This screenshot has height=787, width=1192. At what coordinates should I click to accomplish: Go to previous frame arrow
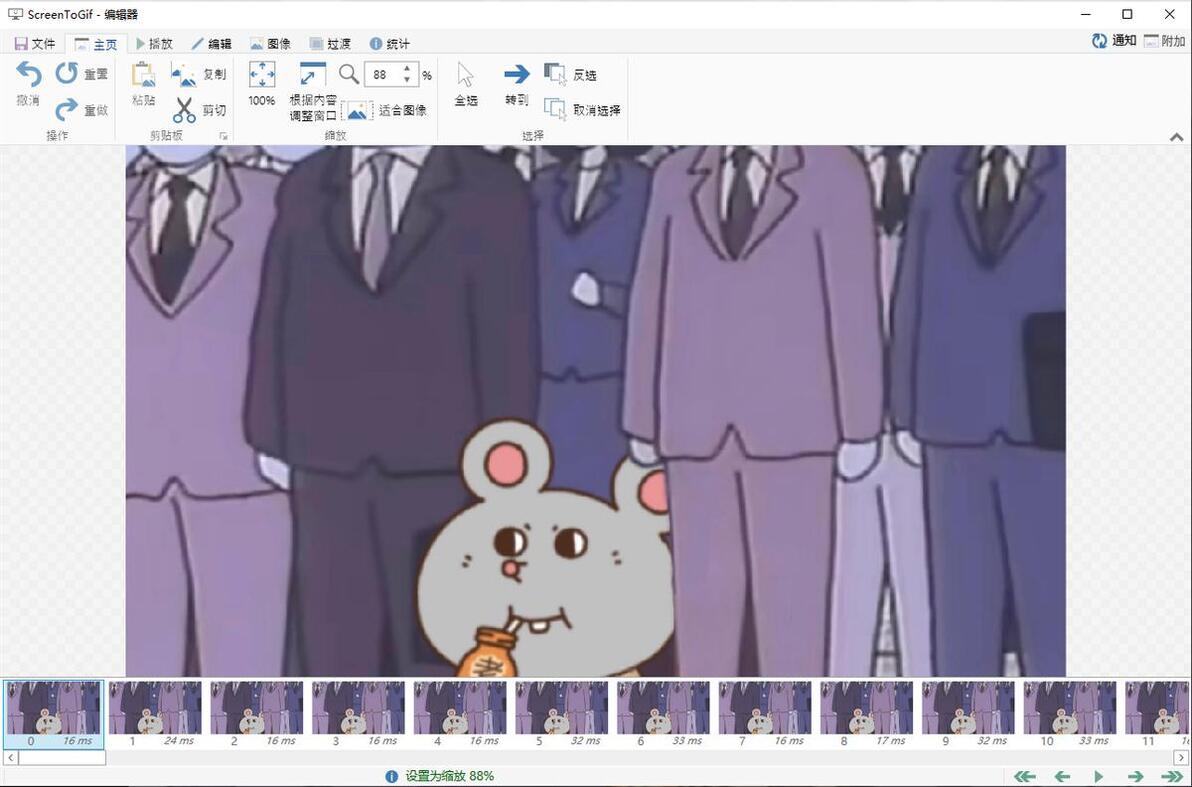click(1062, 776)
